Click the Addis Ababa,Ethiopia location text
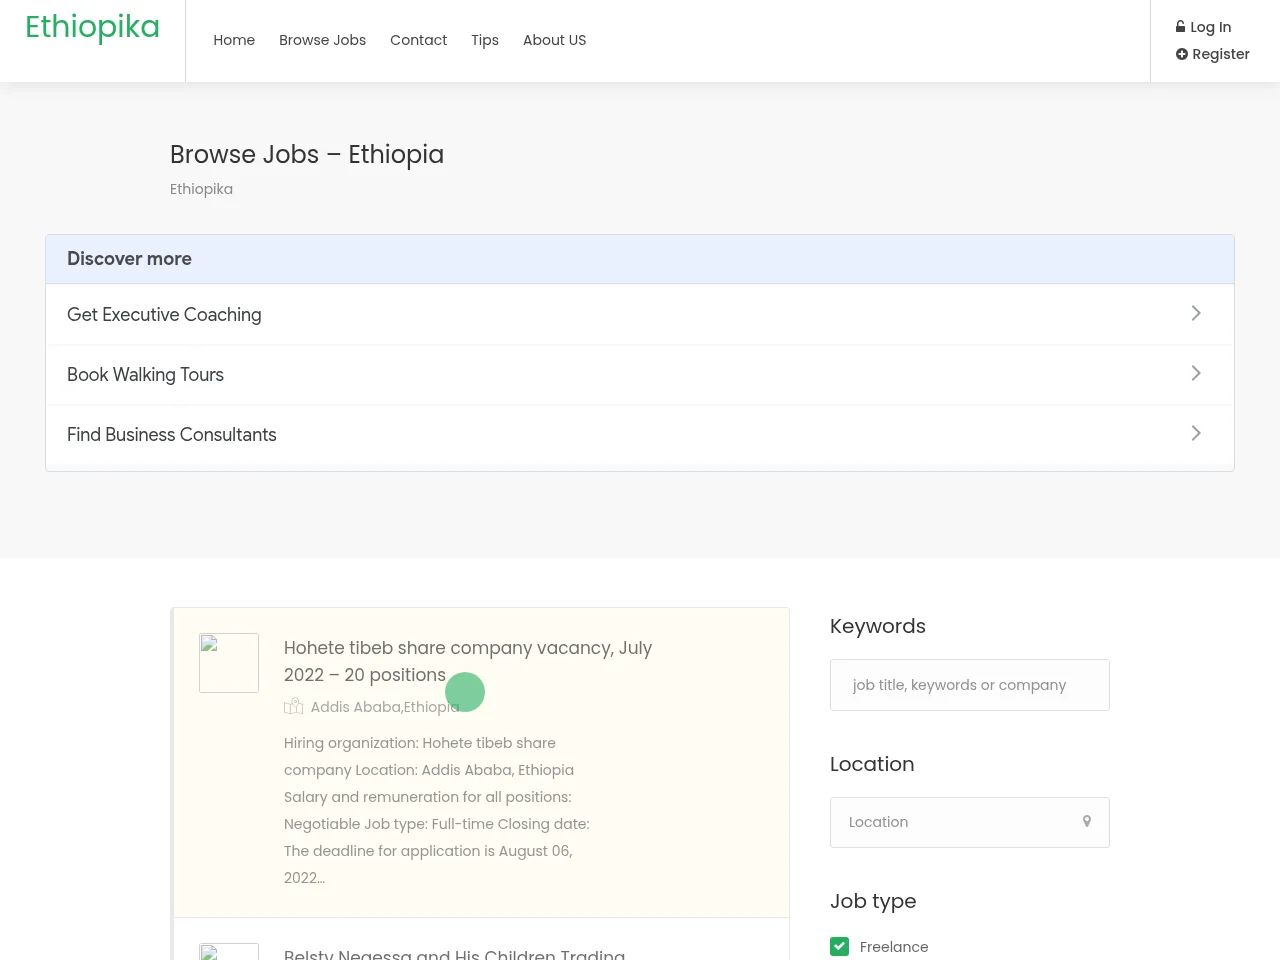Image resolution: width=1280 pixels, height=960 pixels. click(385, 707)
